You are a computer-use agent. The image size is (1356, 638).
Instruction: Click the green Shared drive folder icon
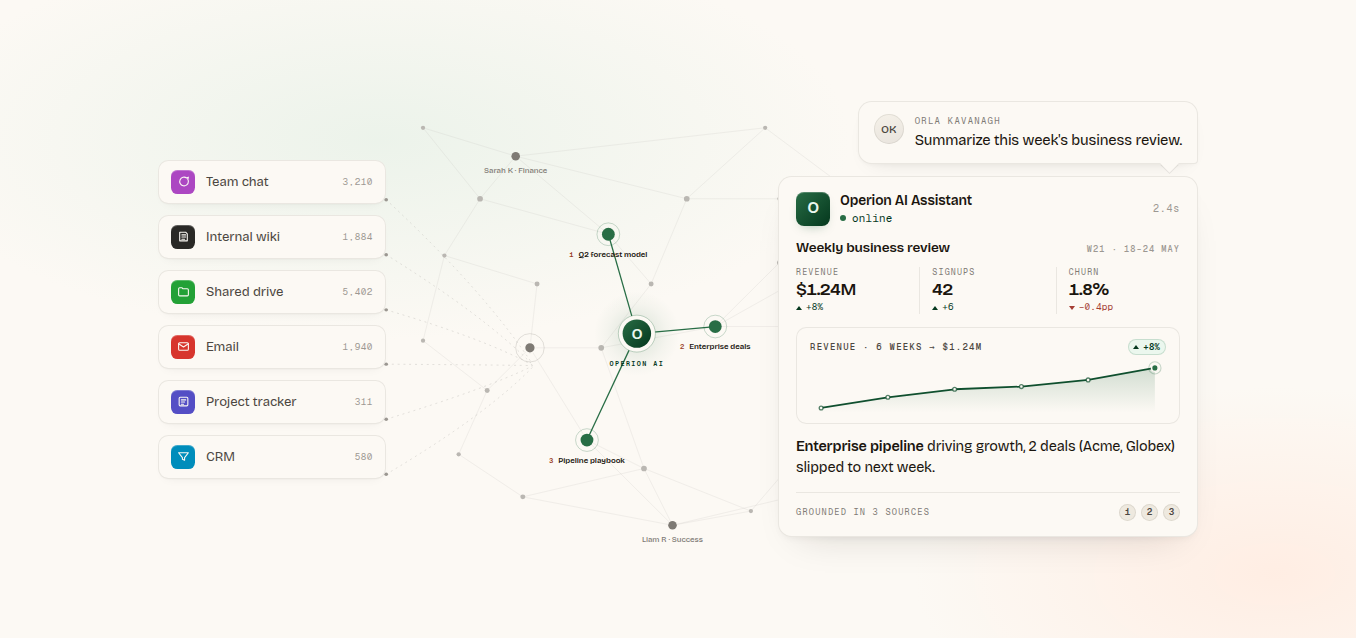point(183,292)
